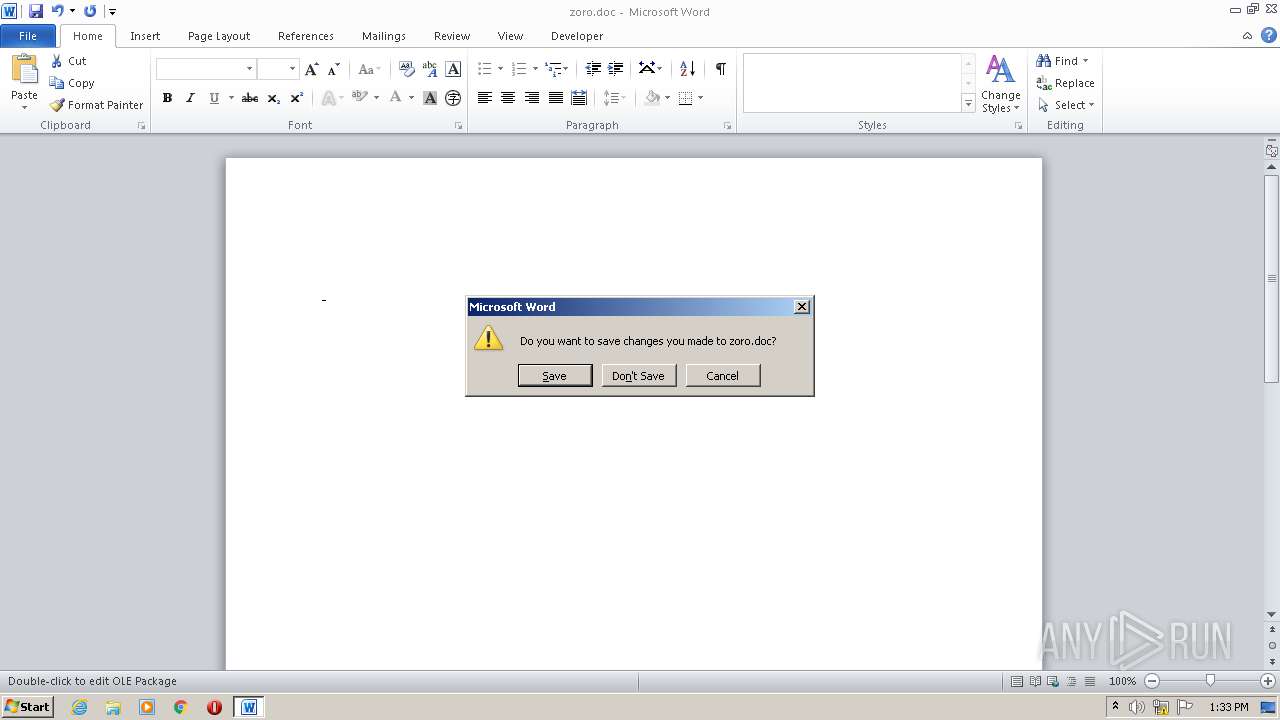The image size is (1280, 720).
Task: Toggle Character Shading
Action: pos(430,98)
